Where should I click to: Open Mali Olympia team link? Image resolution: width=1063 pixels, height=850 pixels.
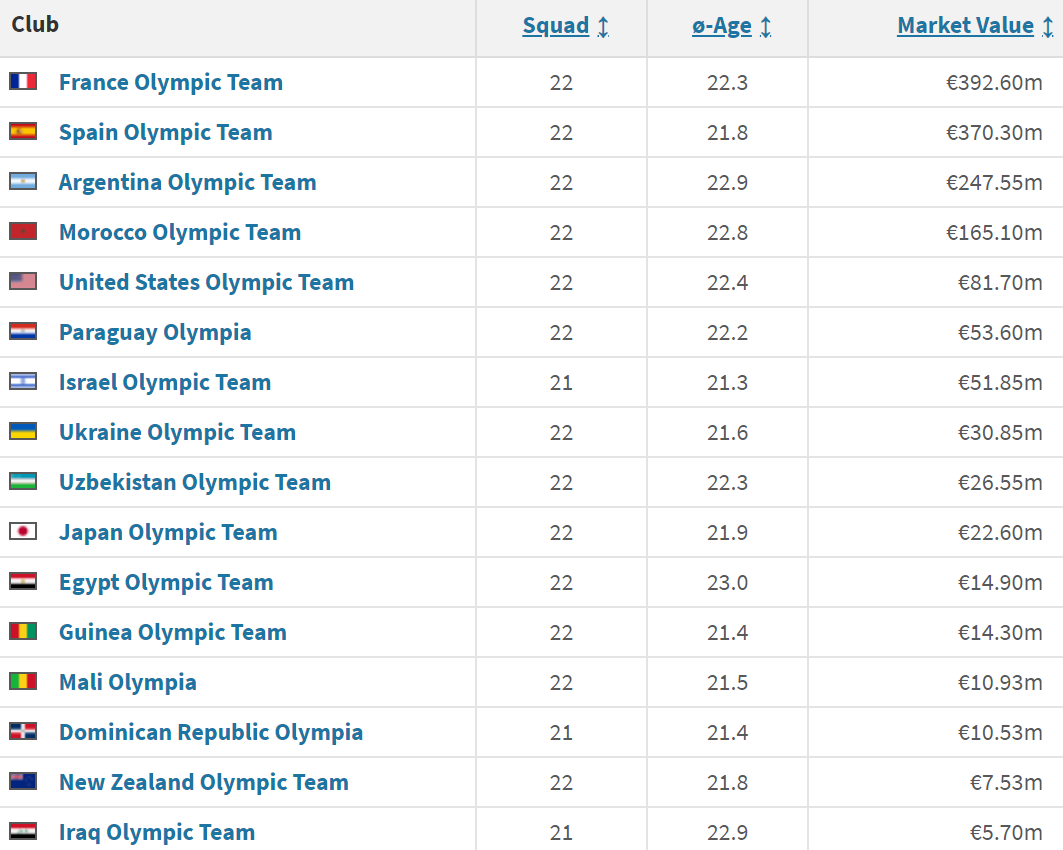tap(128, 682)
